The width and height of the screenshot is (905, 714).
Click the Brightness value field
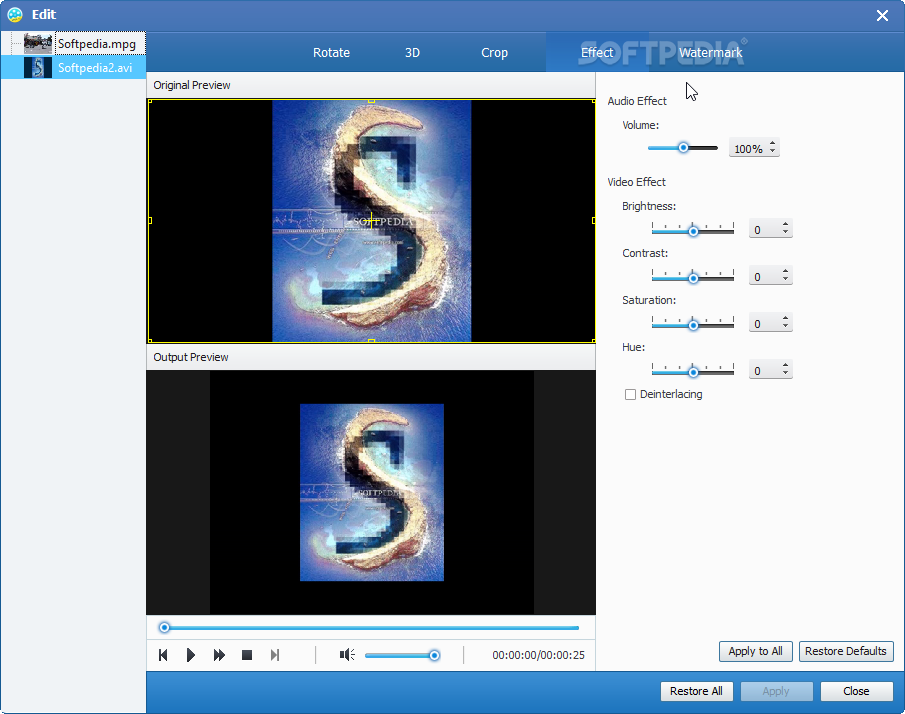pyautogui.click(x=764, y=230)
